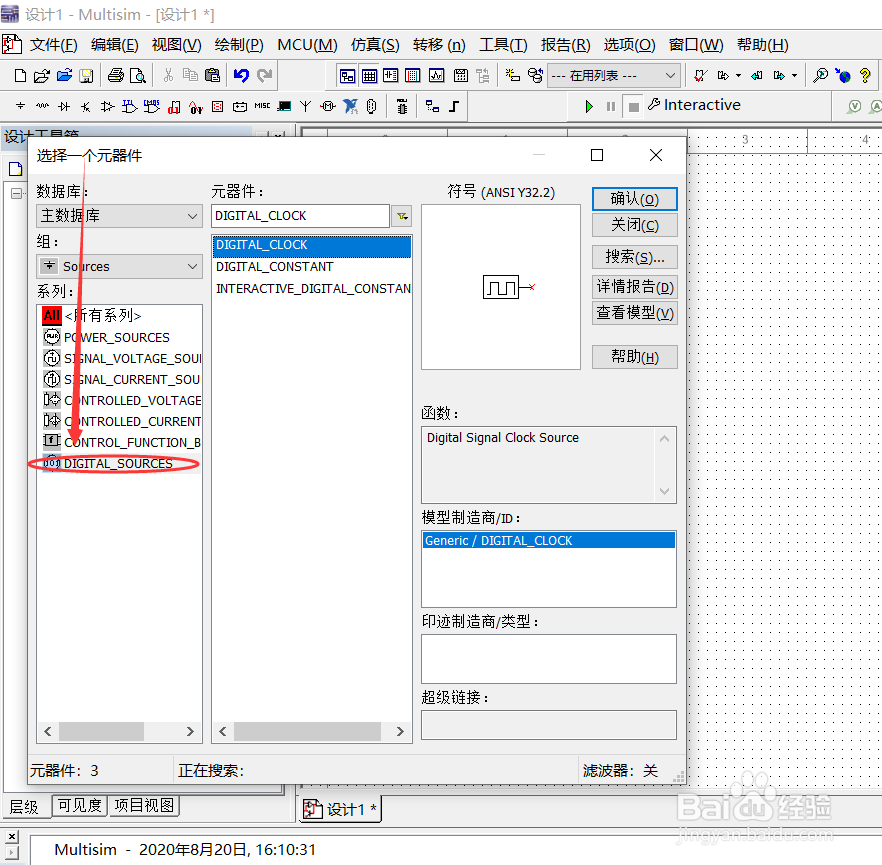This screenshot has width=882, height=865.
Task: Click the Print preview icon
Action: [x=138, y=75]
